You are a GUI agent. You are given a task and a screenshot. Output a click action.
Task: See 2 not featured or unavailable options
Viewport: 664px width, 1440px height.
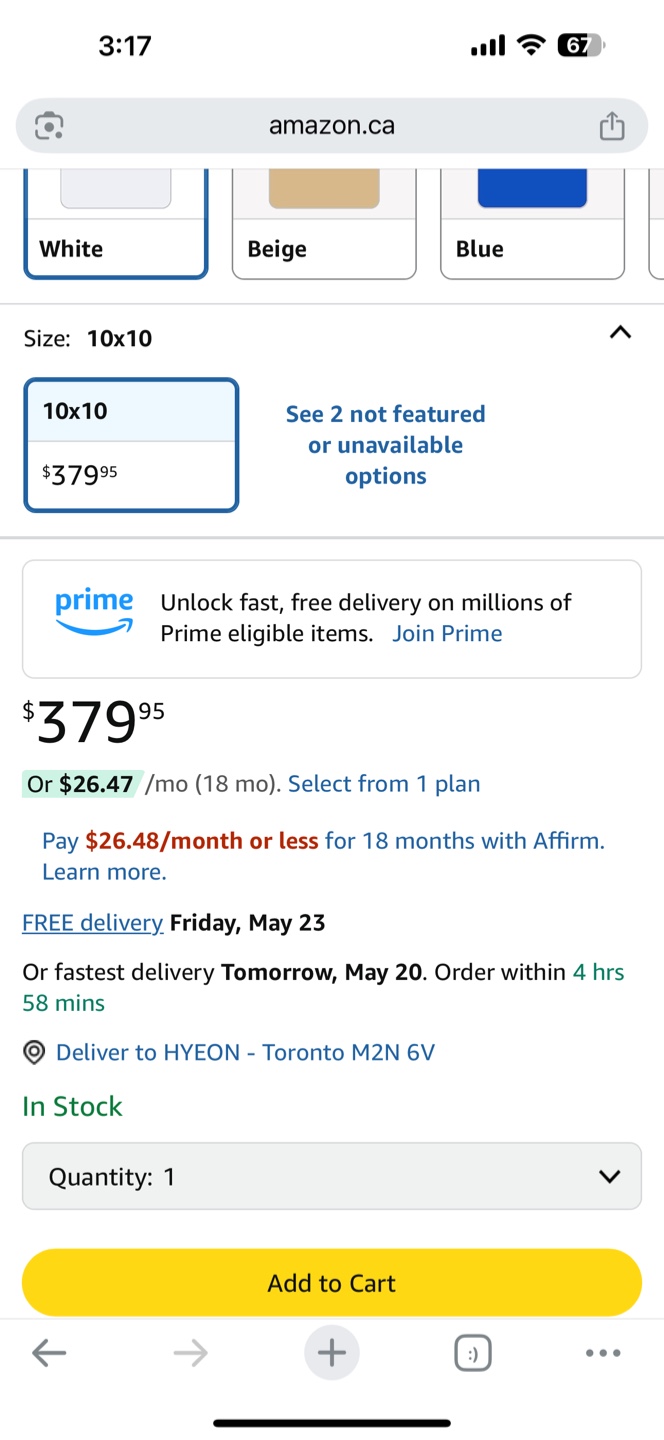pyautogui.click(x=386, y=445)
